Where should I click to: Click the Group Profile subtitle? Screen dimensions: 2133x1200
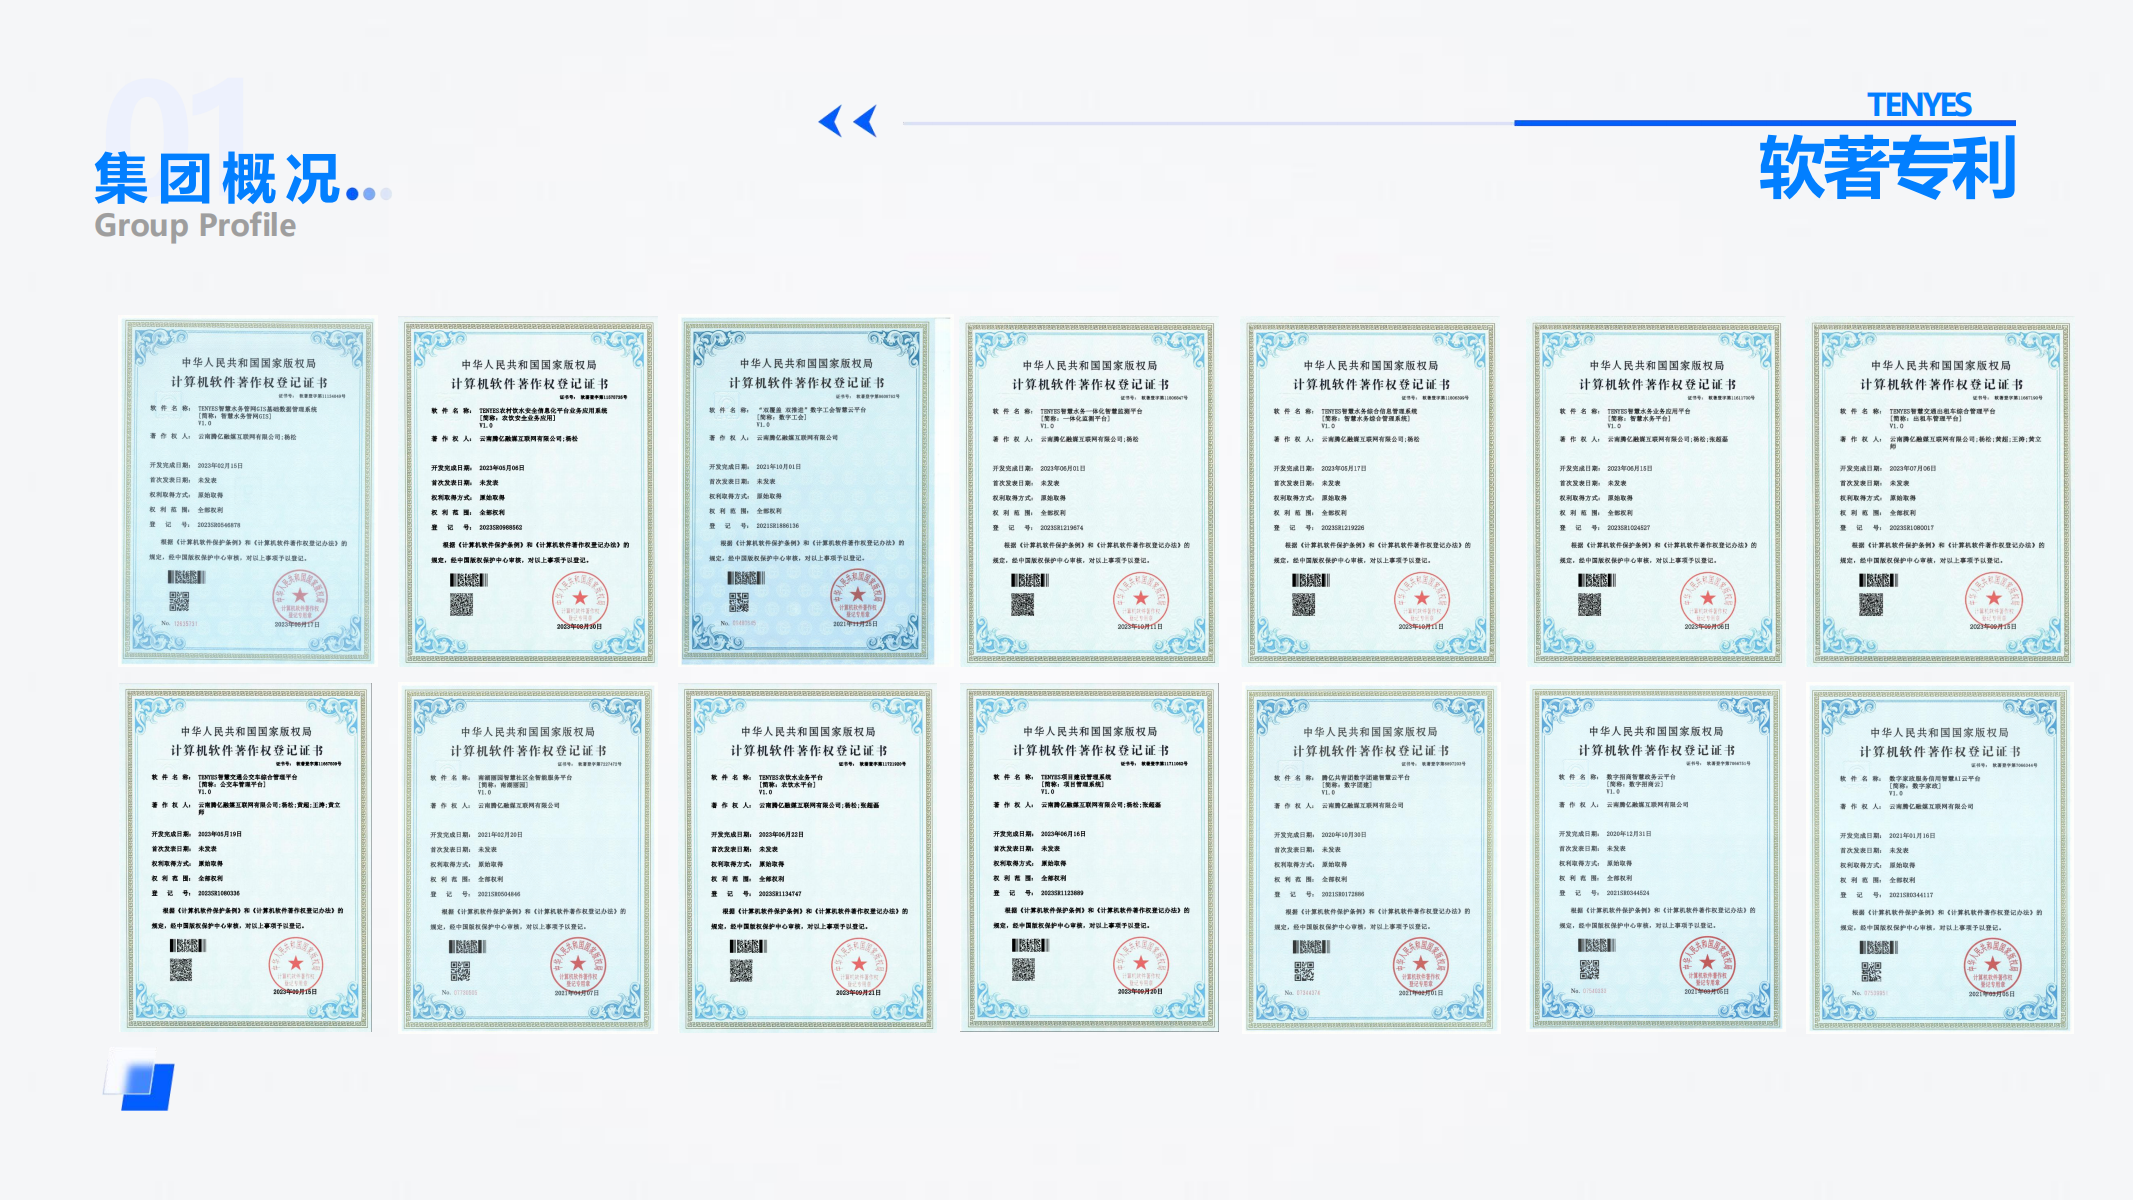195,225
